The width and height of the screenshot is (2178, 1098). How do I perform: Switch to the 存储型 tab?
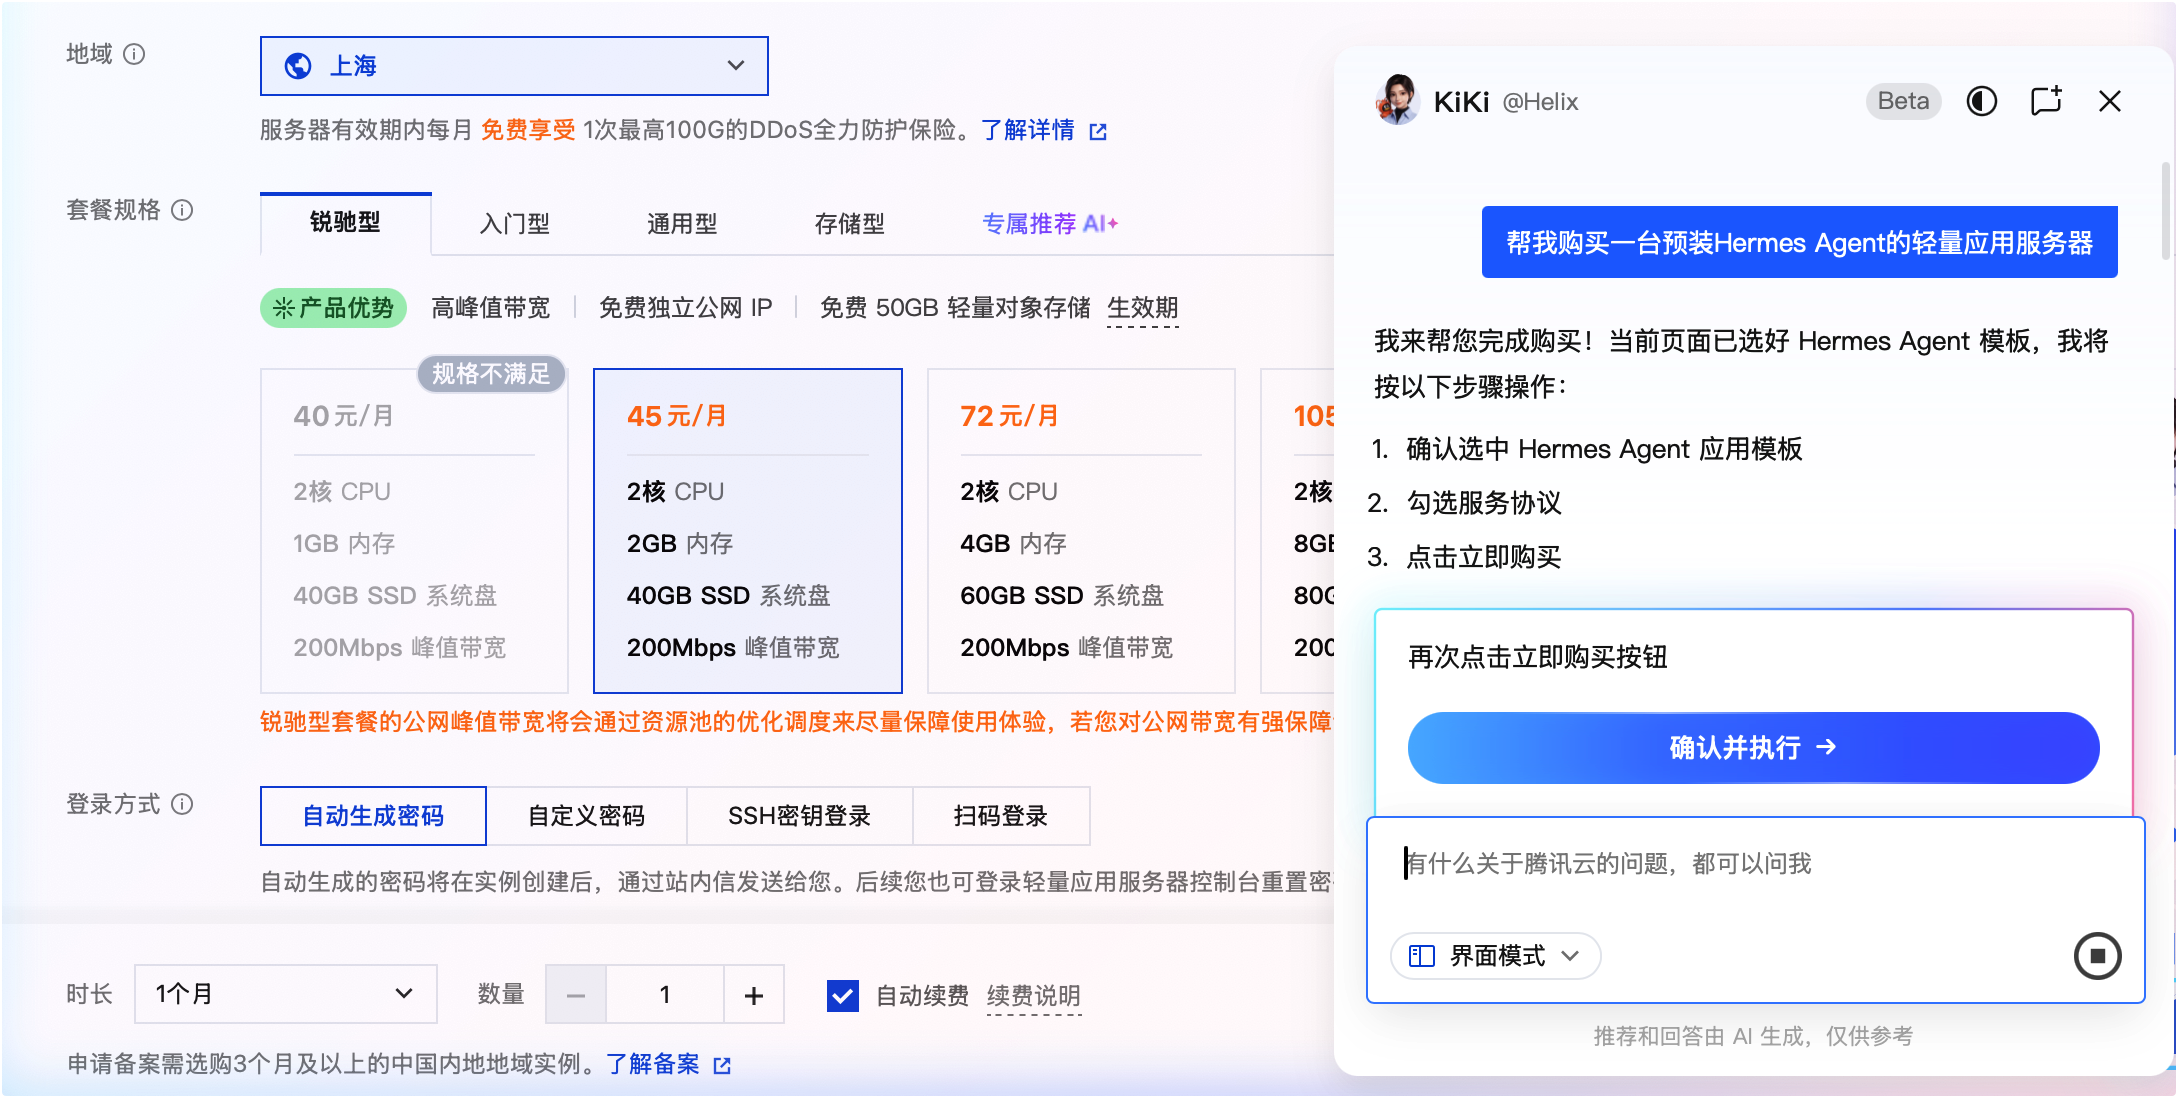pyautogui.click(x=849, y=224)
